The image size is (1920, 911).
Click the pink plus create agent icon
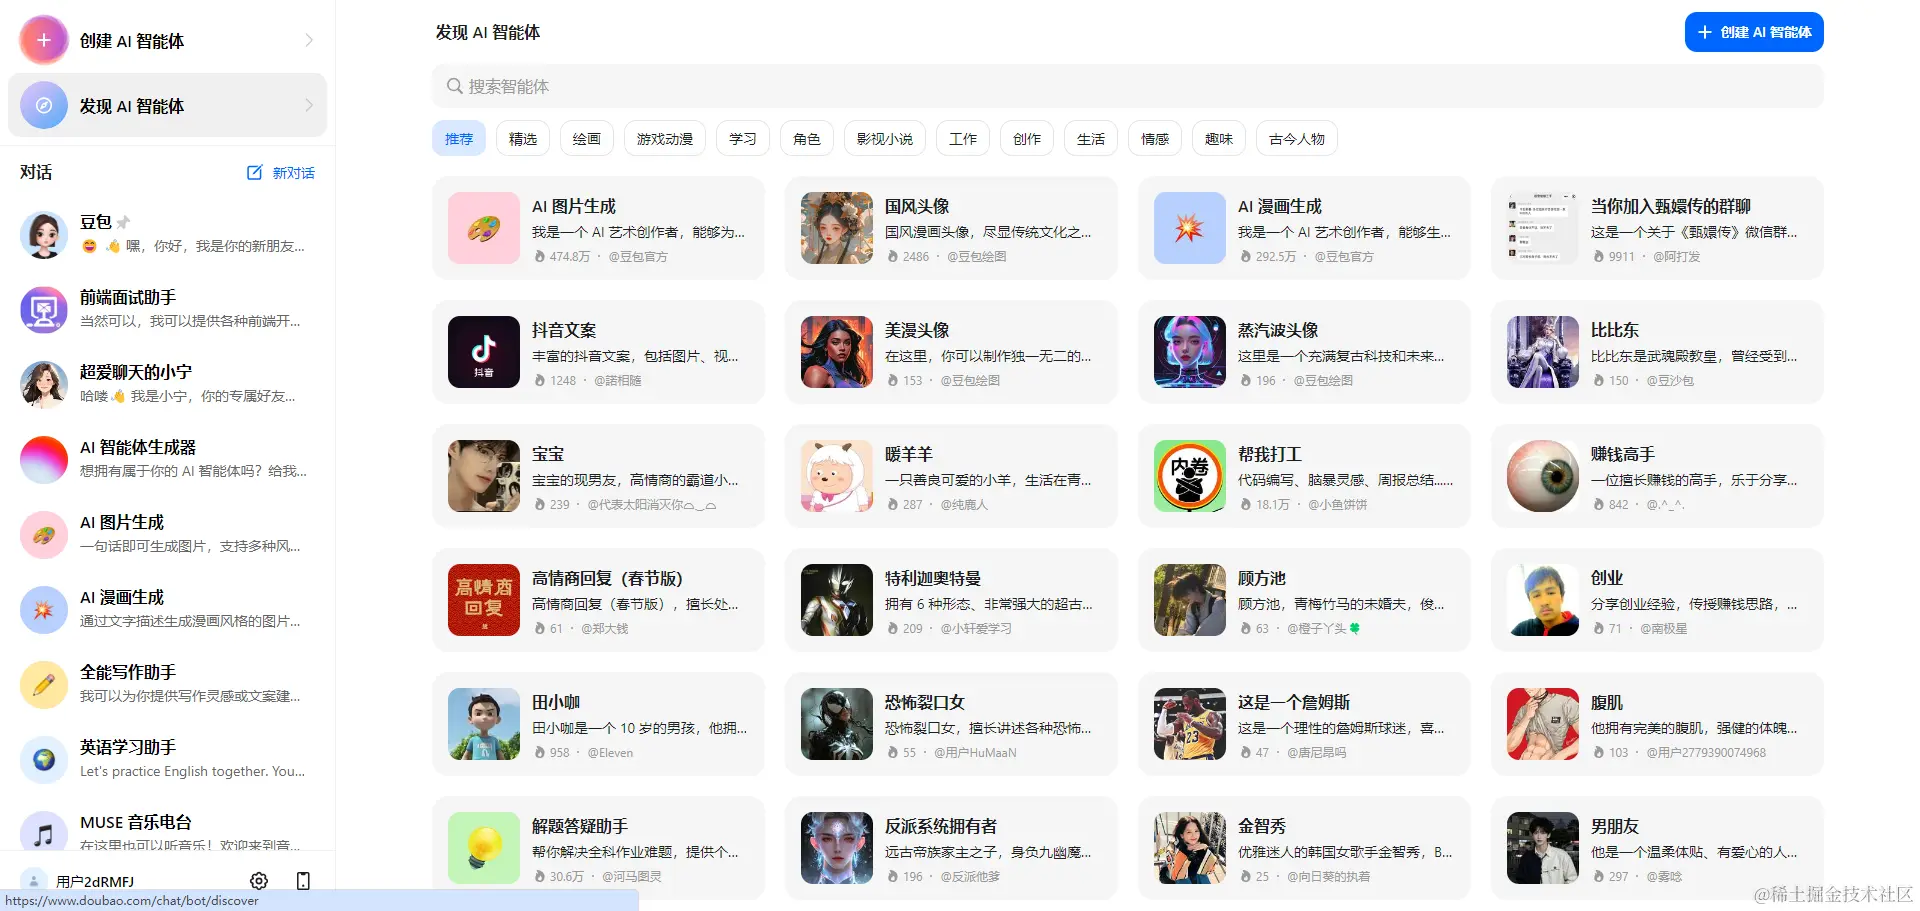[x=44, y=40]
